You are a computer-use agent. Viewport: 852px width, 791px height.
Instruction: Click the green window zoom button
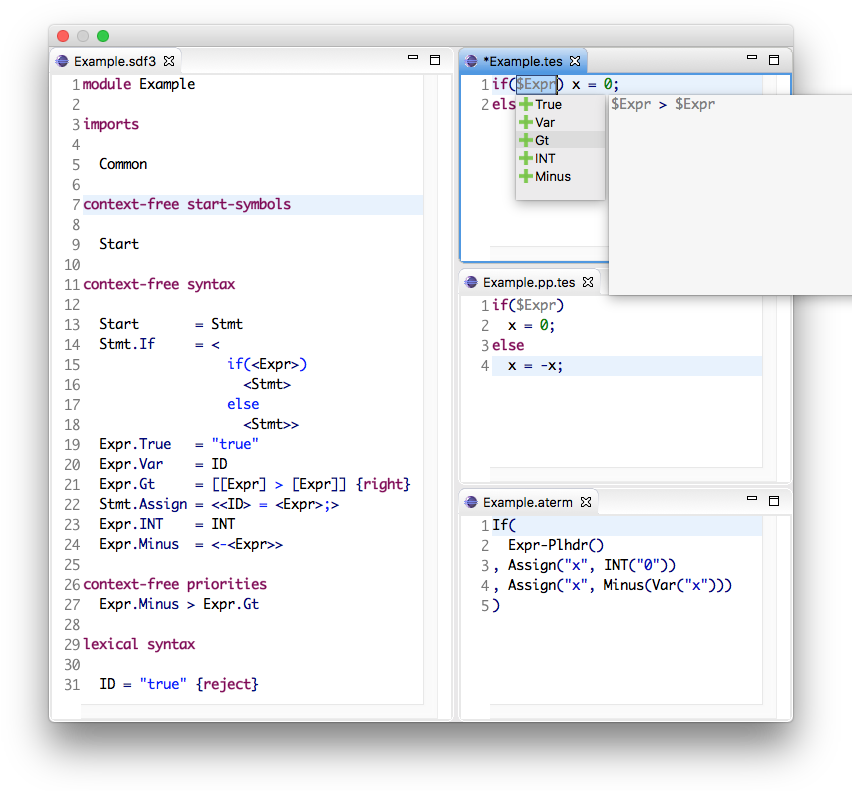pyautogui.click(x=103, y=36)
